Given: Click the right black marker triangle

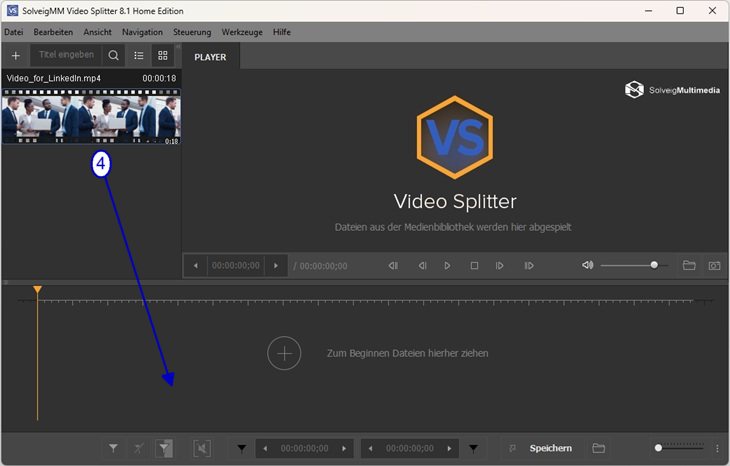Looking at the screenshot, I should click(x=473, y=449).
